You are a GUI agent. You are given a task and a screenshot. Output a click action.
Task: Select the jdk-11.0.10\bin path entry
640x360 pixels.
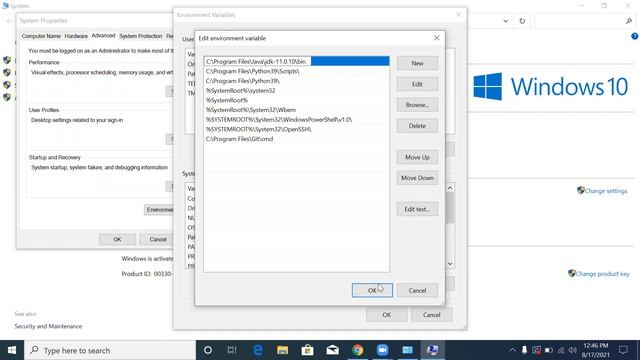tap(296, 61)
